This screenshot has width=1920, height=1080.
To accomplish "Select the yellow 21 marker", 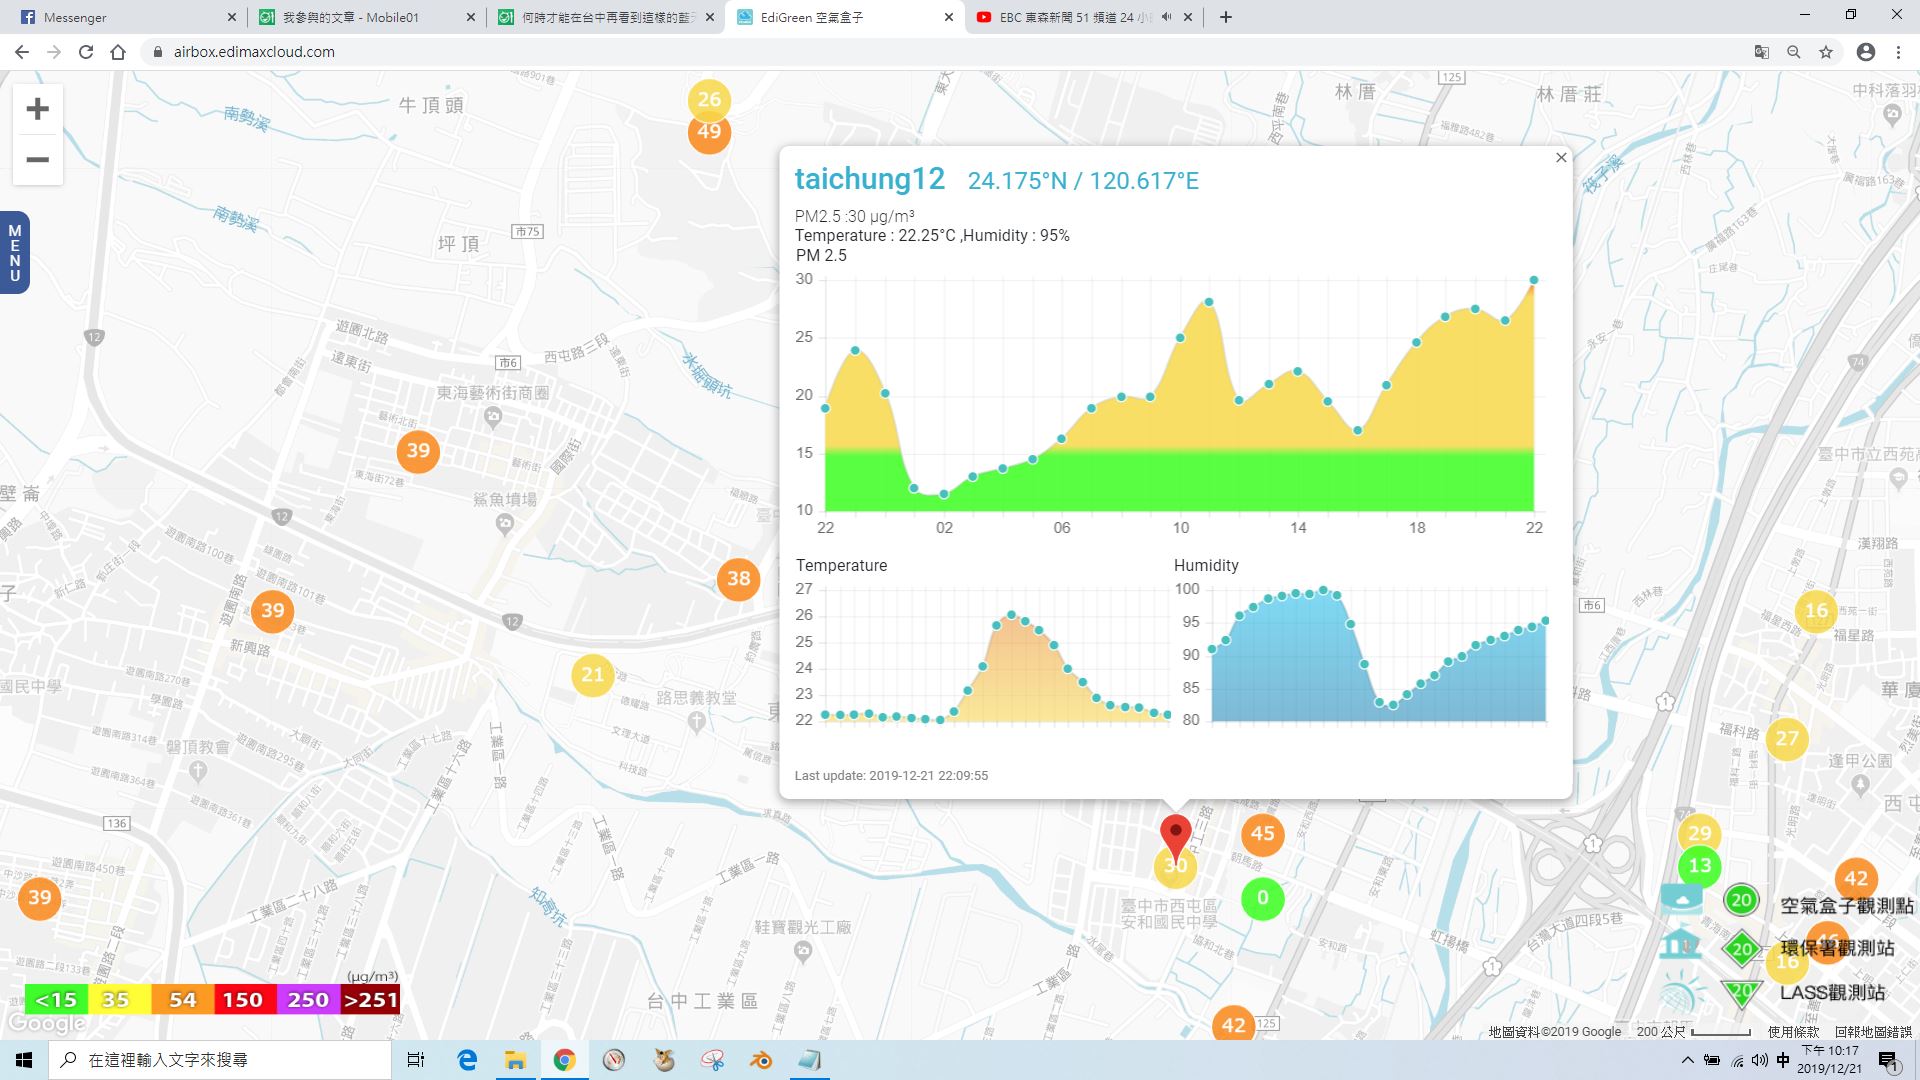I will (x=593, y=675).
